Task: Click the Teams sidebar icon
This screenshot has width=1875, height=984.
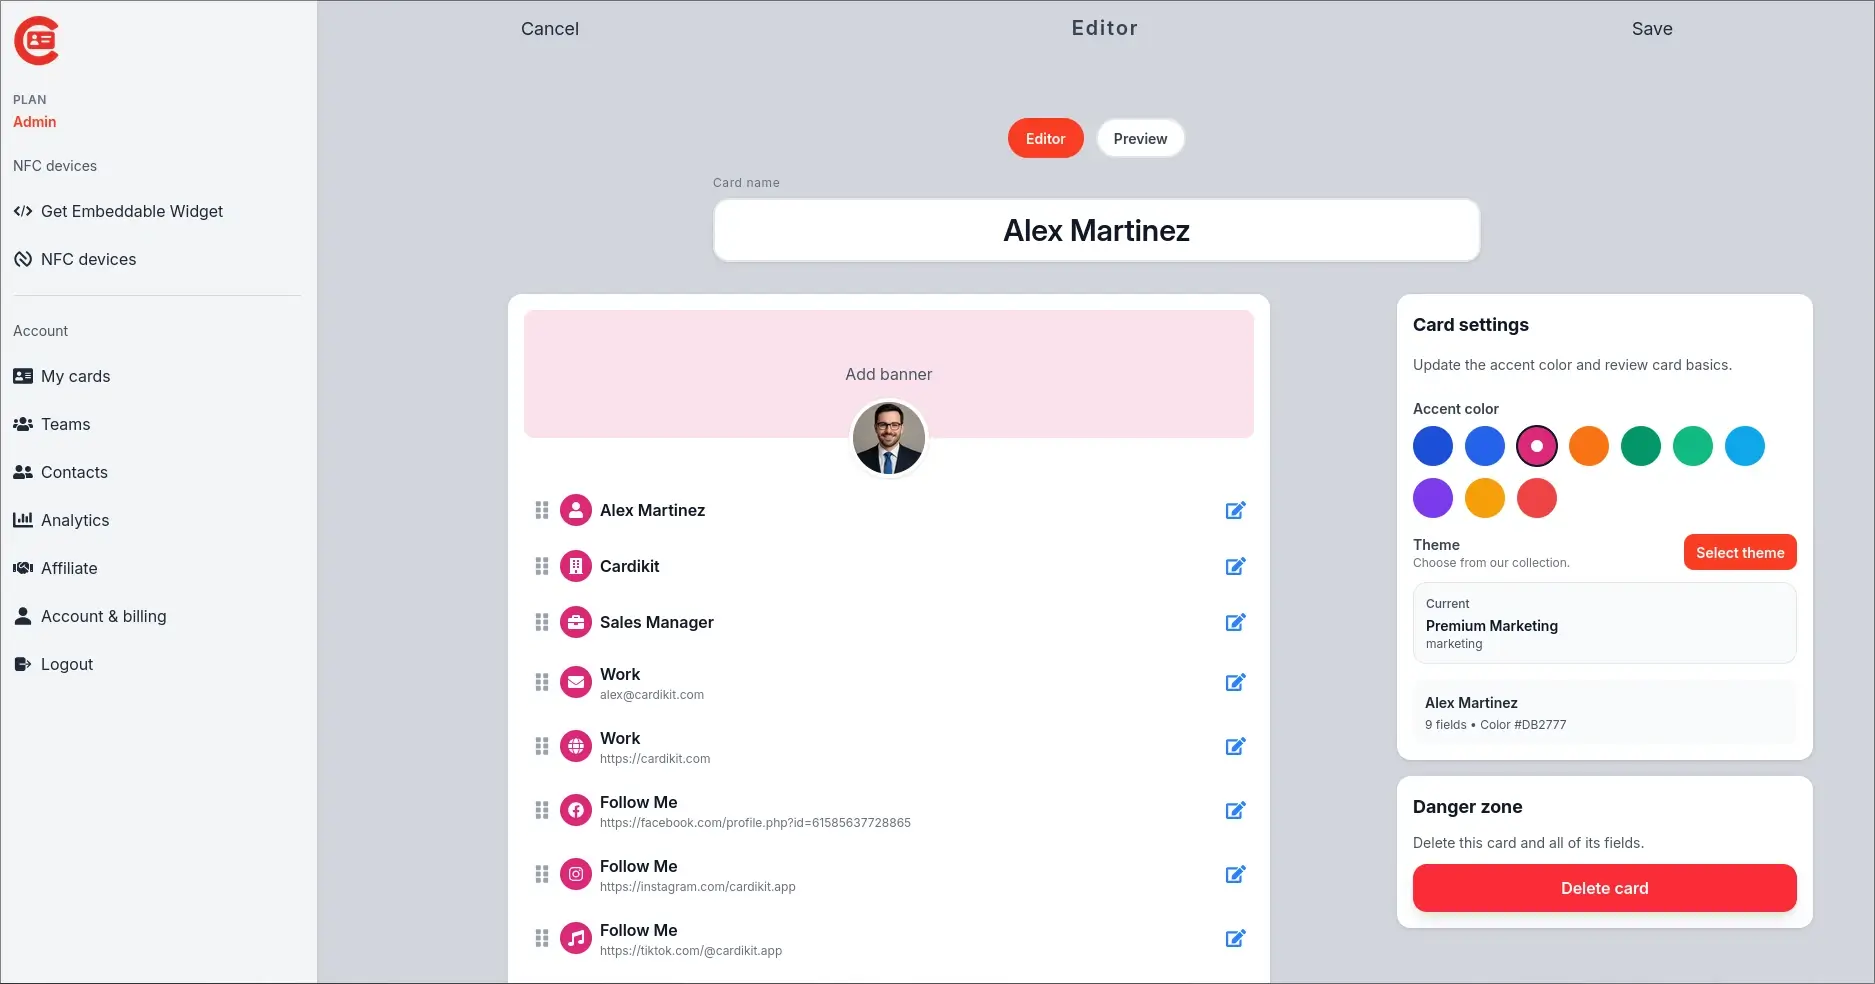Action: [23, 424]
